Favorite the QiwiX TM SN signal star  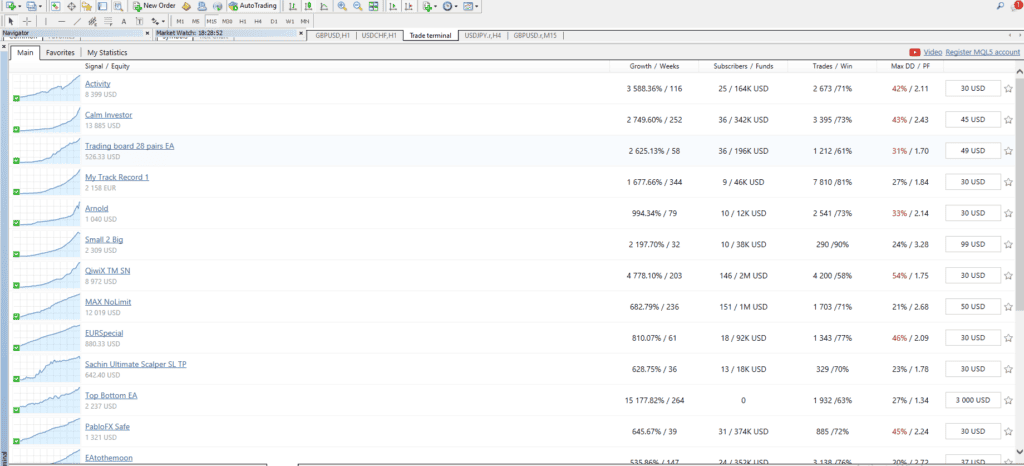(1008, 275)
